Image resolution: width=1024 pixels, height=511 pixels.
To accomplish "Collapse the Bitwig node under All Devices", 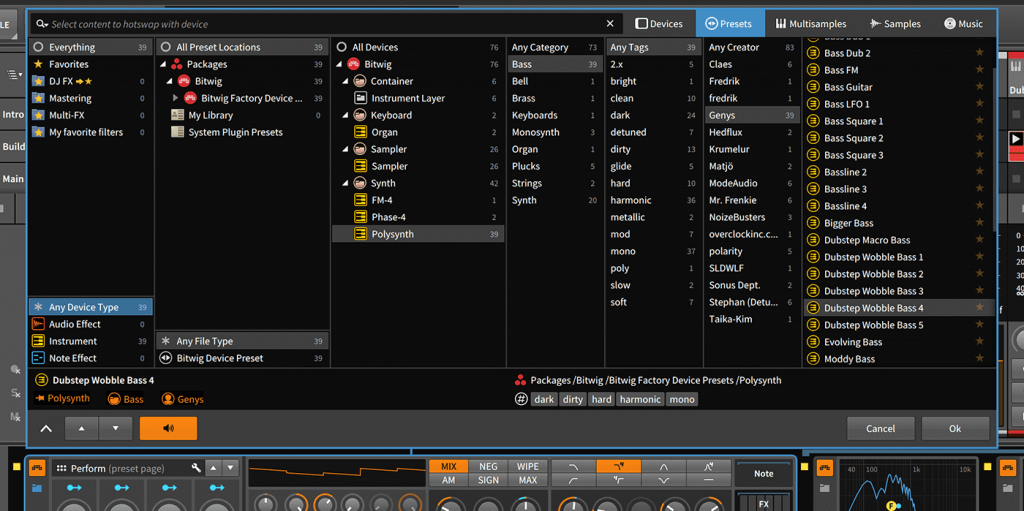I will click(340, 64).
